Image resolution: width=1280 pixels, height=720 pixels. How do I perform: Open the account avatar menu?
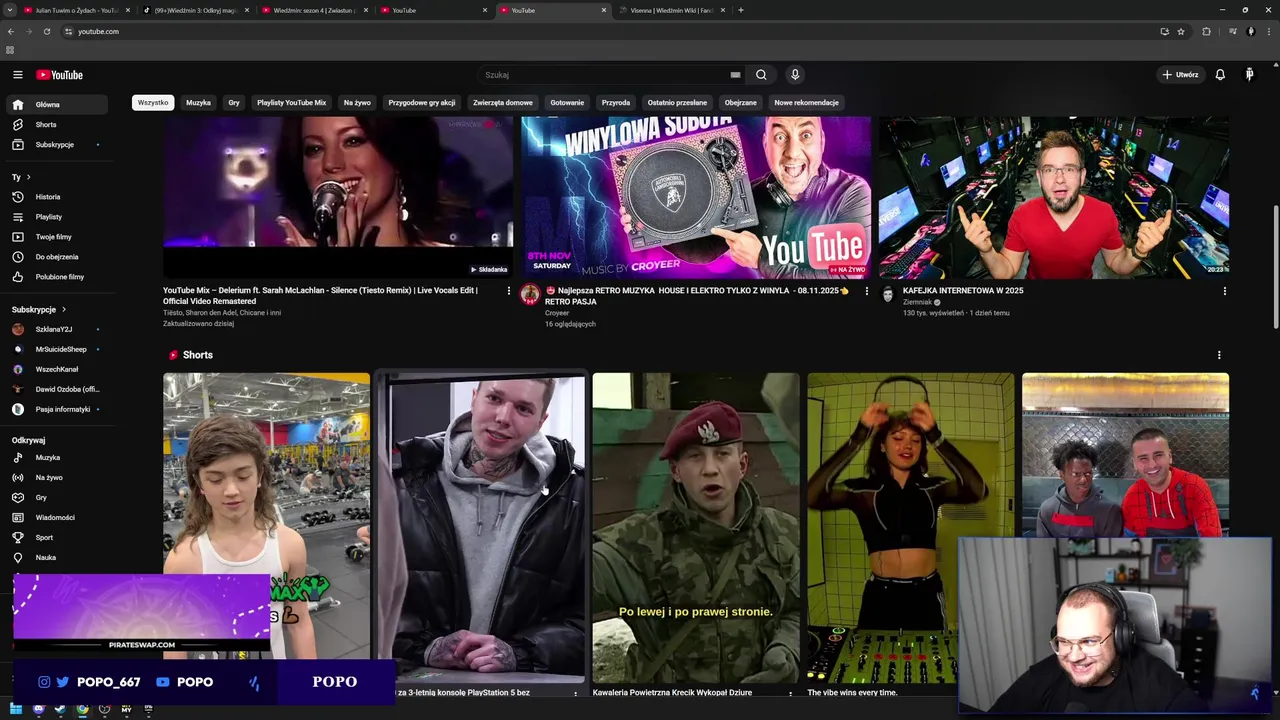coord(1249,75)
